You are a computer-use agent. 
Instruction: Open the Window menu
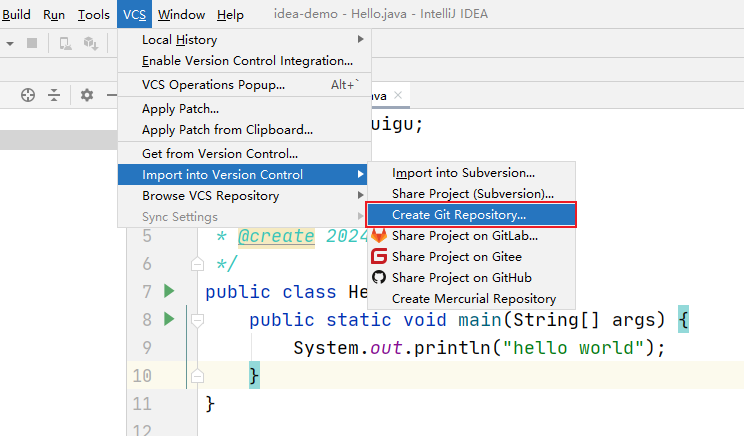[181, 15]
